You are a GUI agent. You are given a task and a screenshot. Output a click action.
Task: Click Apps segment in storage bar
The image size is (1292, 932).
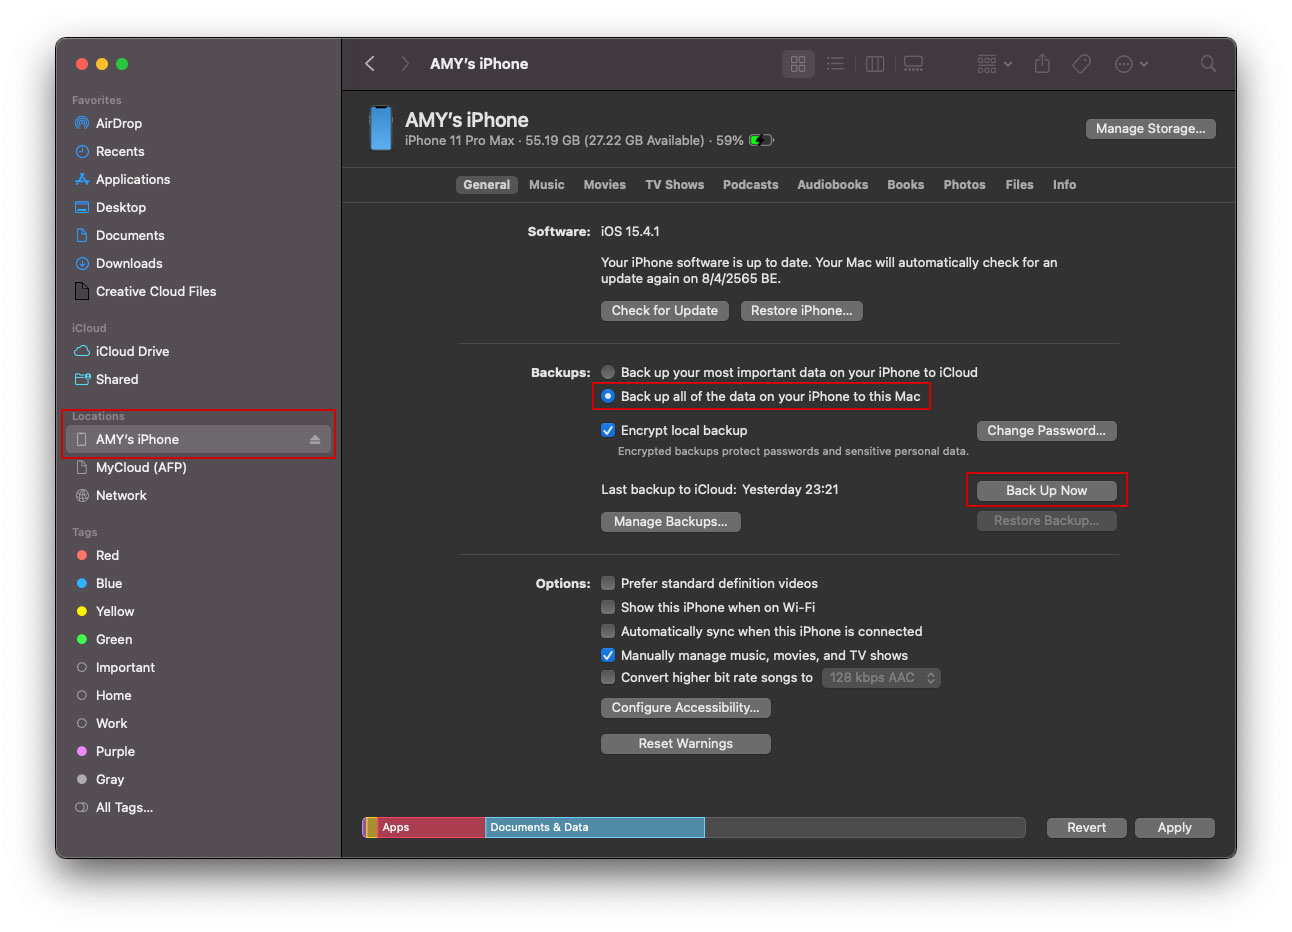431,828
